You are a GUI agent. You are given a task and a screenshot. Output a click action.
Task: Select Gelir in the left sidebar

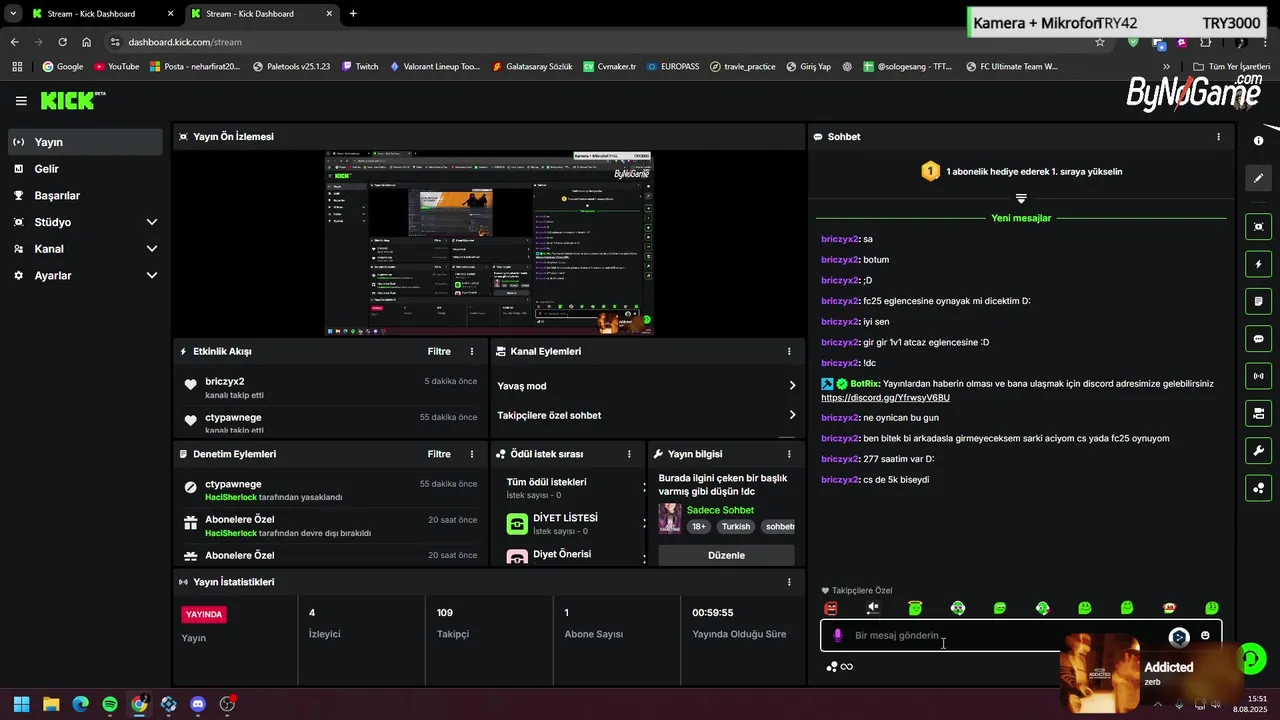[85, 169]
